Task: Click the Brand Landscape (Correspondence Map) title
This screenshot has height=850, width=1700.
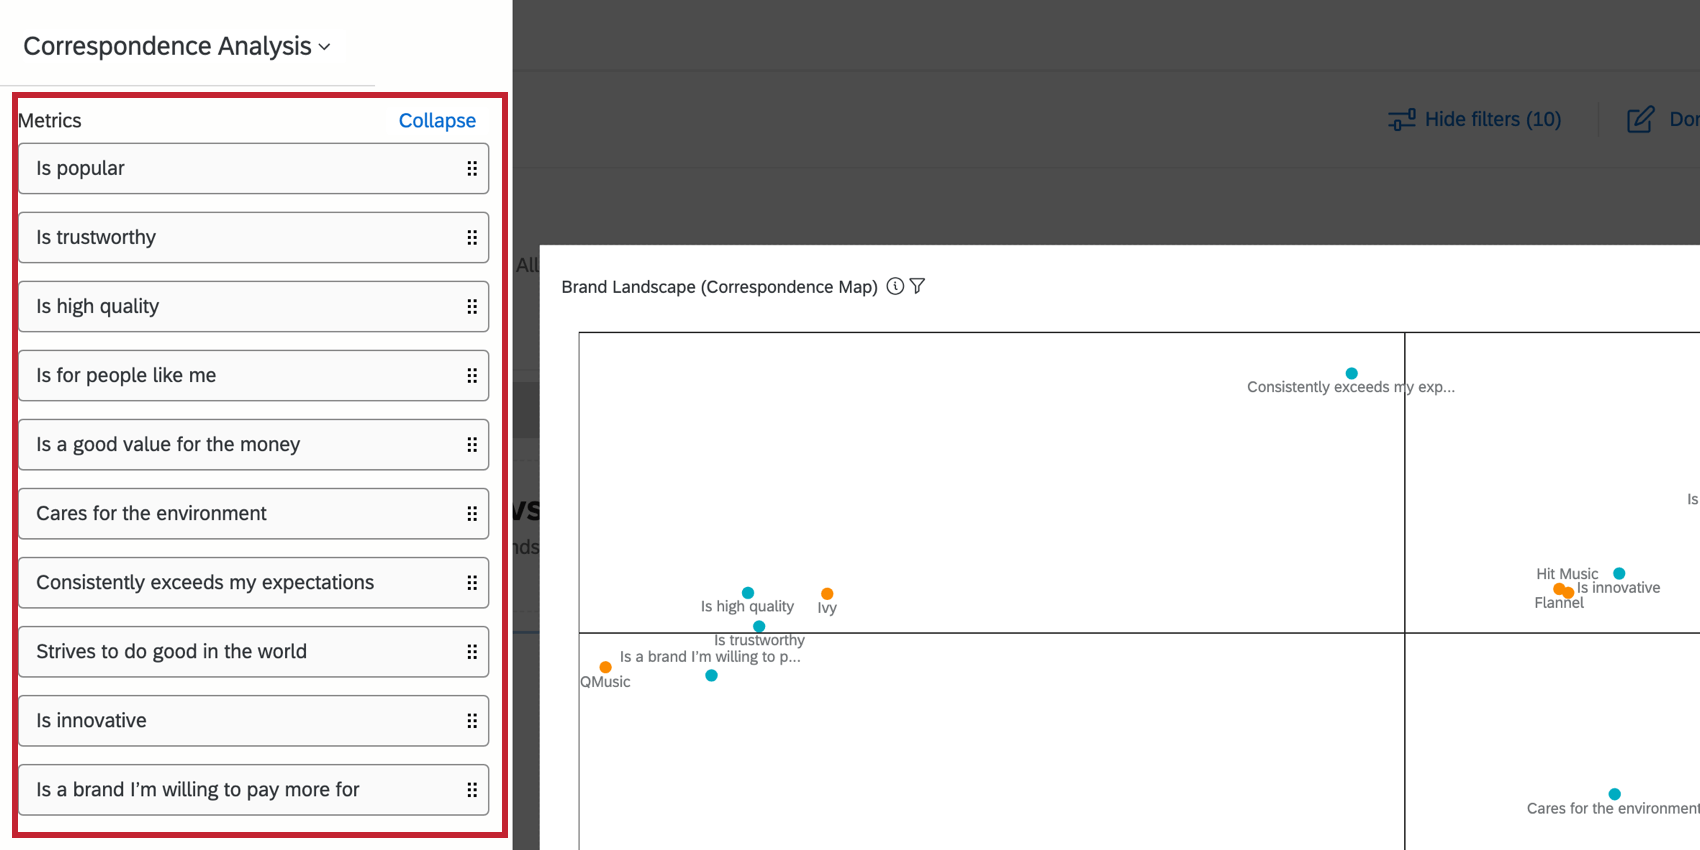Action: [x=719, y=287]
